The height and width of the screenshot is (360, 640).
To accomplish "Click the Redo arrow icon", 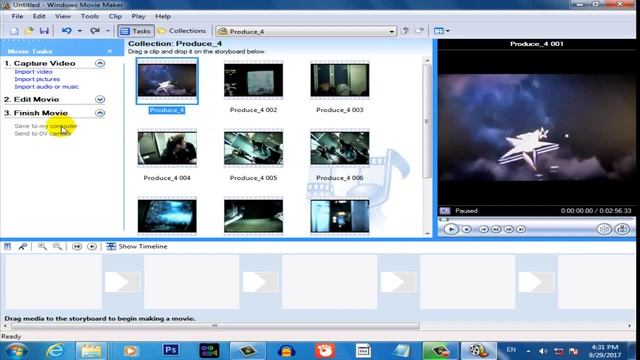I will 95,31.
